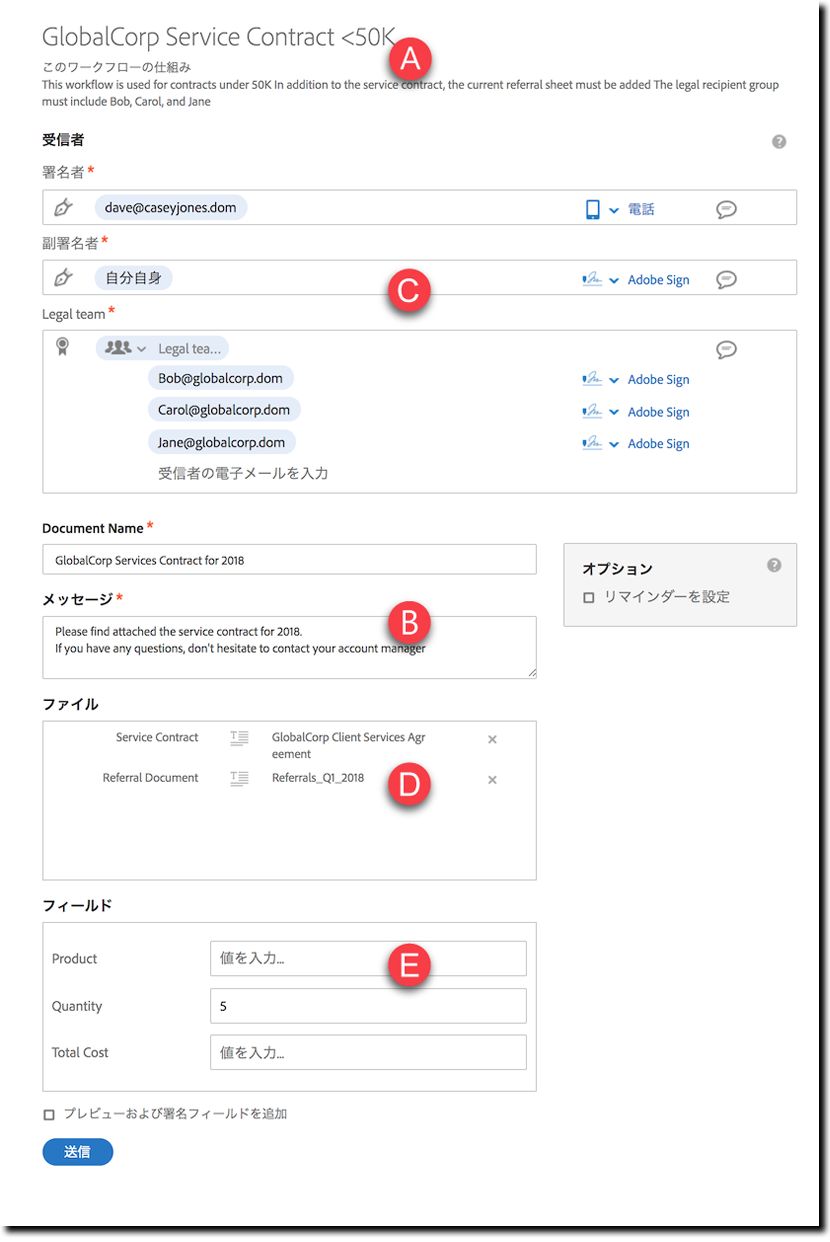Click the help icon beside 受信者 heading
Image resolution: width=830 pixels, height=1242 pixels.
click(779, 142)
